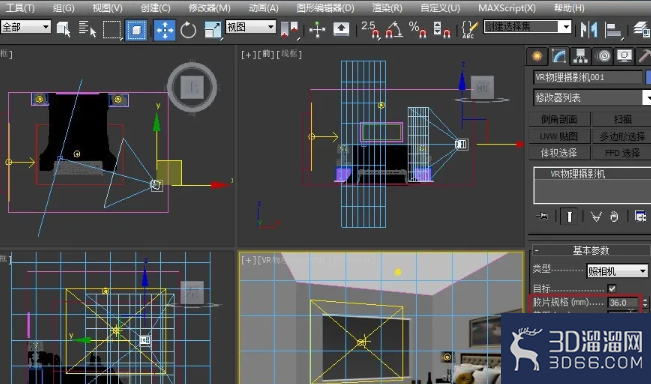Click the 胶片规格 (mm) value field
The image size is (651, 384).
[x=623, y=303]
